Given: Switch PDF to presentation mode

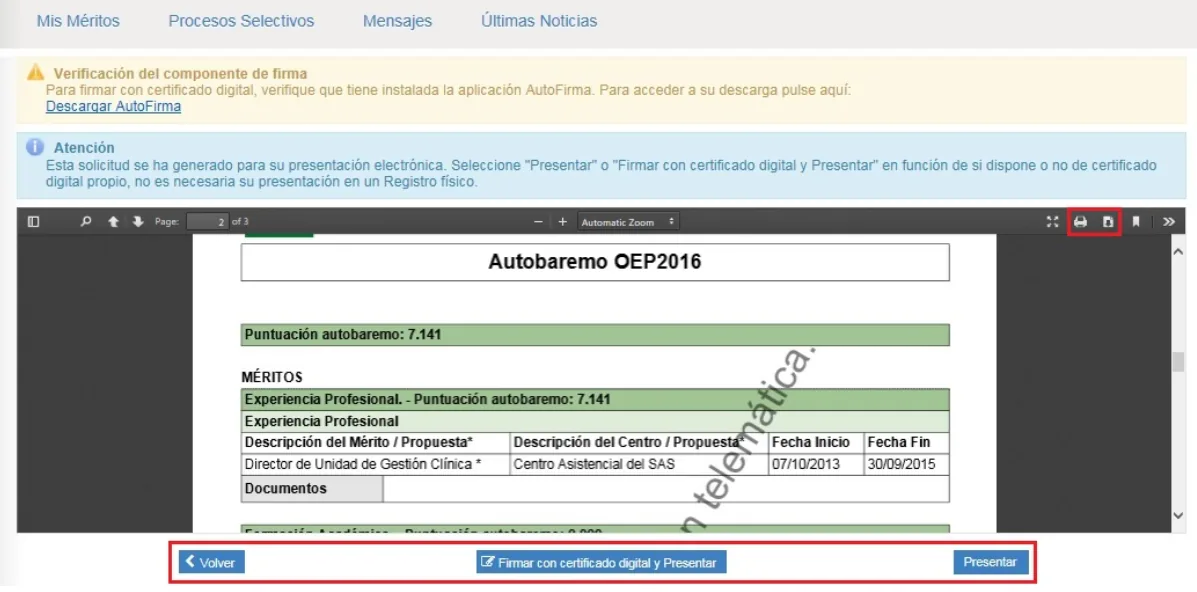Looking at the screenshot, I should pyautogui.click(x=1053, y=222).
